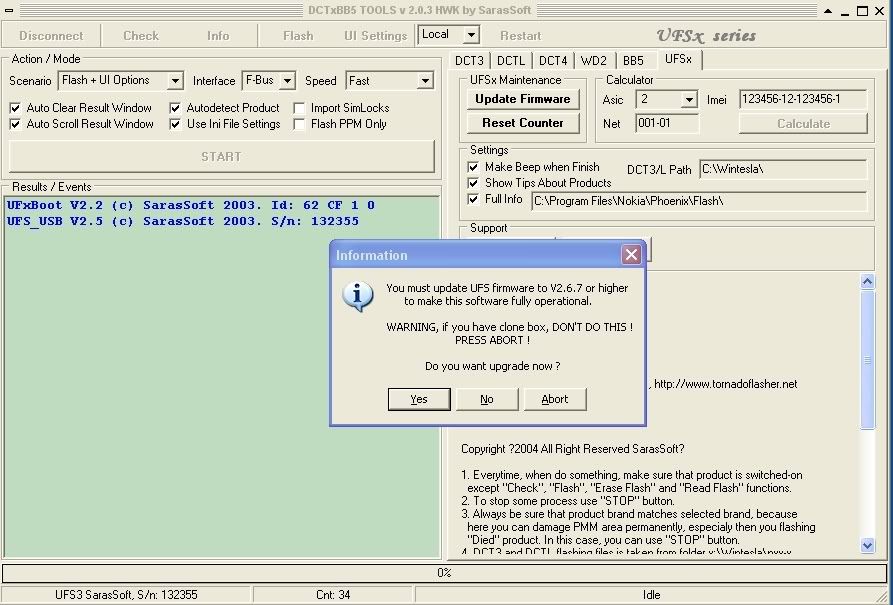The height and width of the screenshot is (605, 893).
Task: Click the support text scrollbar thumb
Action: click(867, 359)
